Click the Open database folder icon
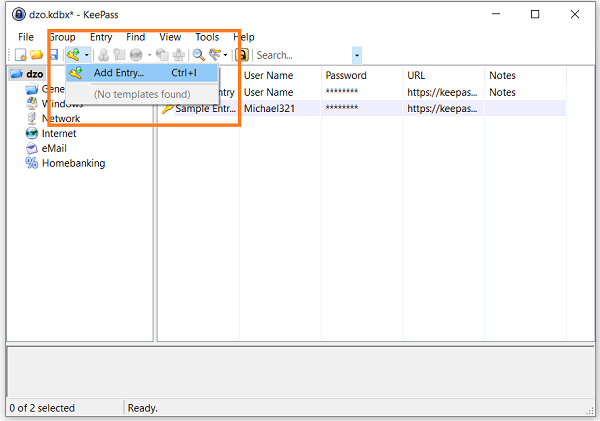 37,55
